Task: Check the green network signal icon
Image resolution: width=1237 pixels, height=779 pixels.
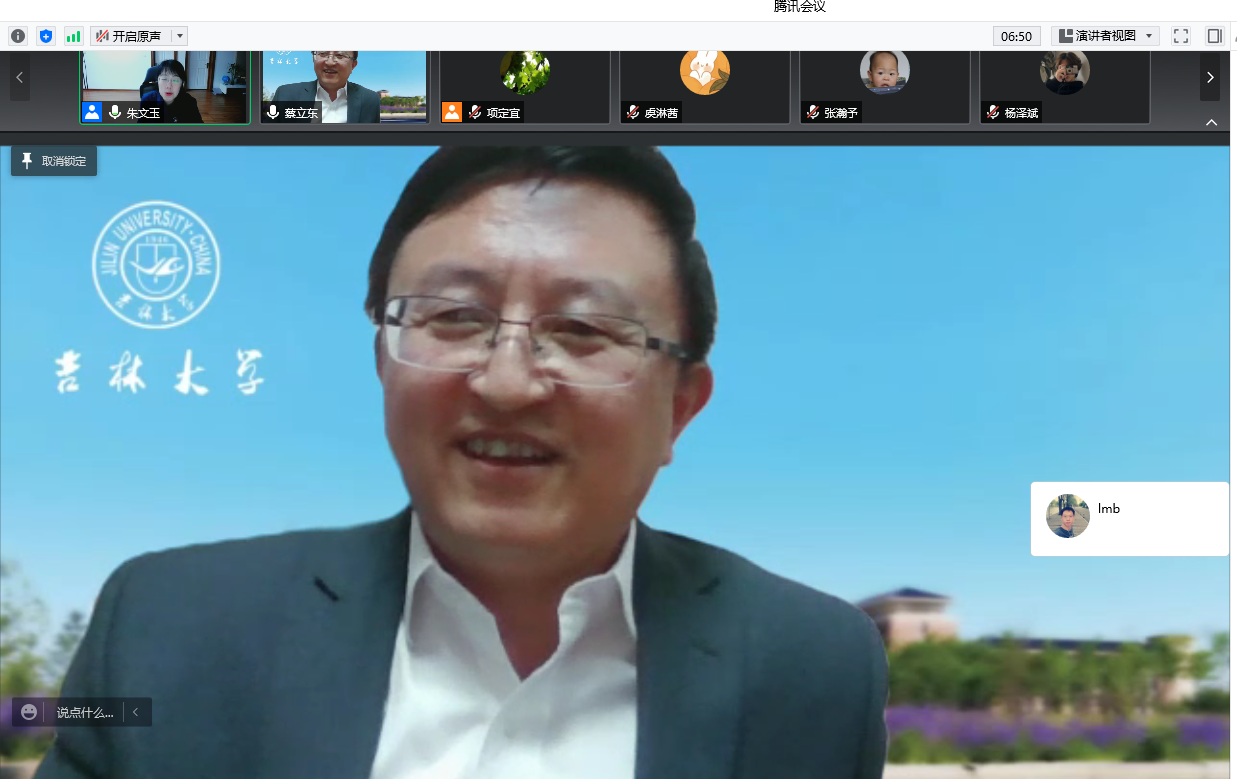Action: point(73,36)
